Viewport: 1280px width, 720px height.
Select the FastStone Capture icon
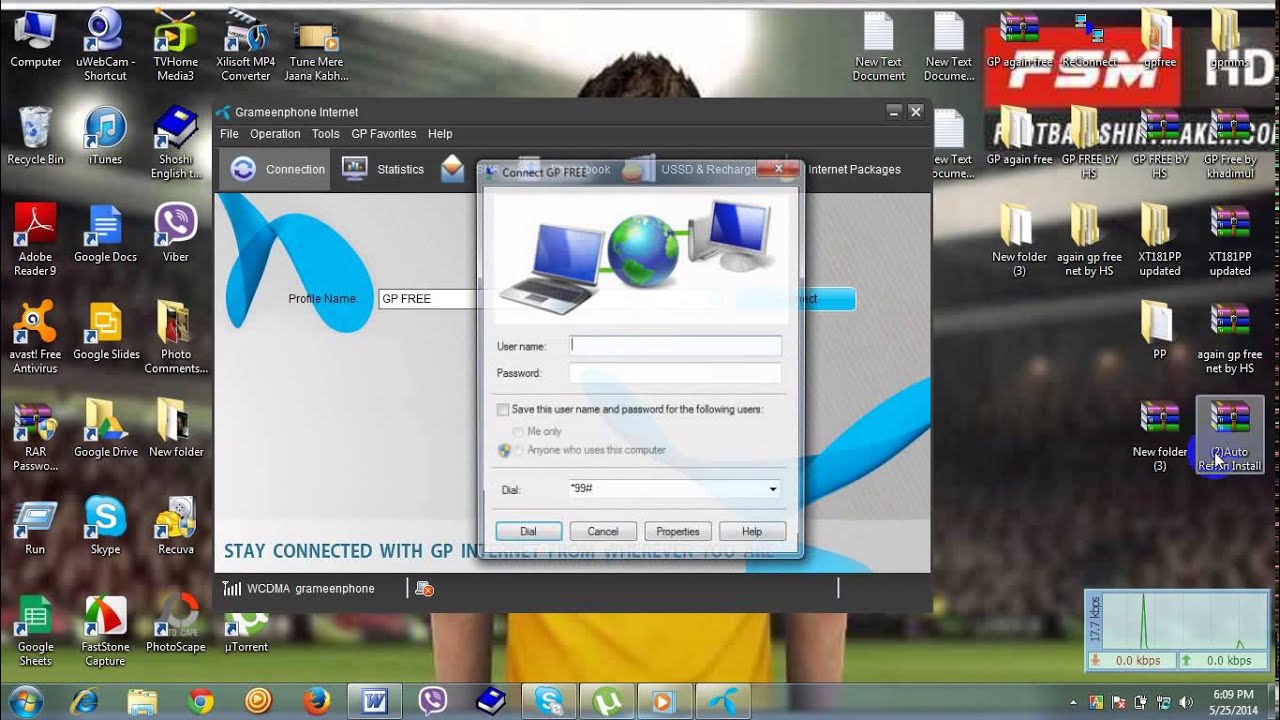point(105,631)
